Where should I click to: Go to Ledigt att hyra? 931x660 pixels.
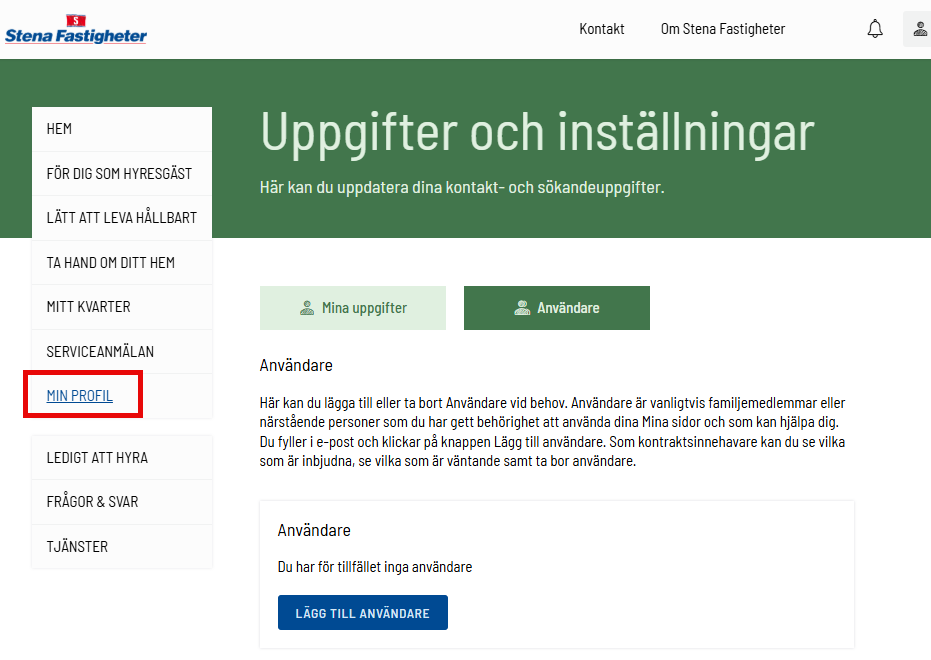point(97,458)
